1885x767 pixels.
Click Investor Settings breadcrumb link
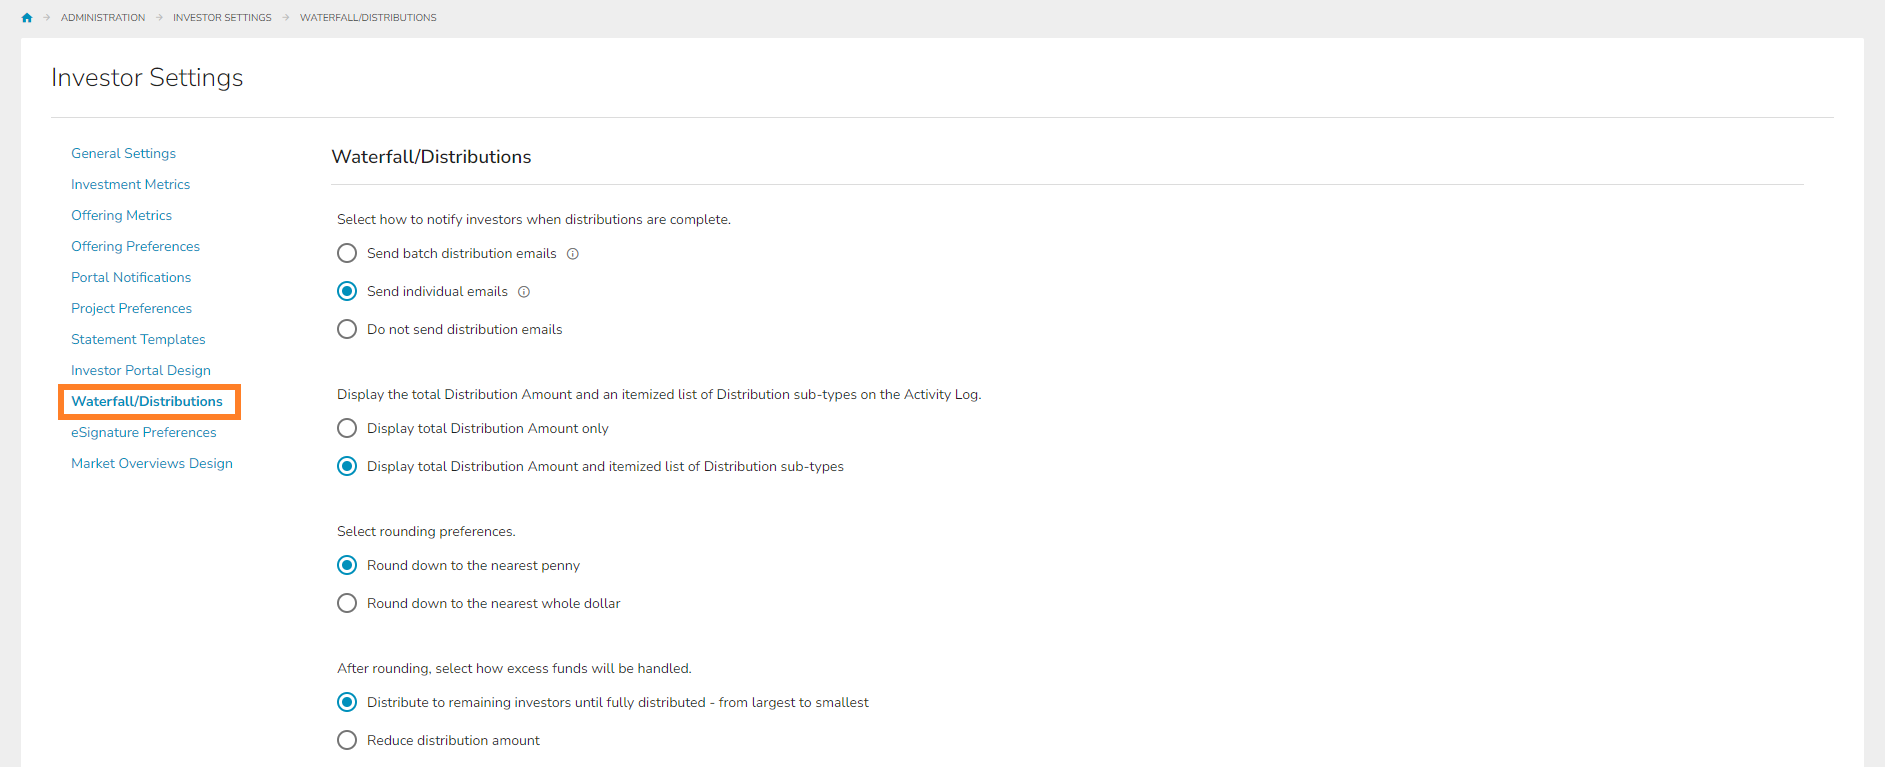[222, 18]
